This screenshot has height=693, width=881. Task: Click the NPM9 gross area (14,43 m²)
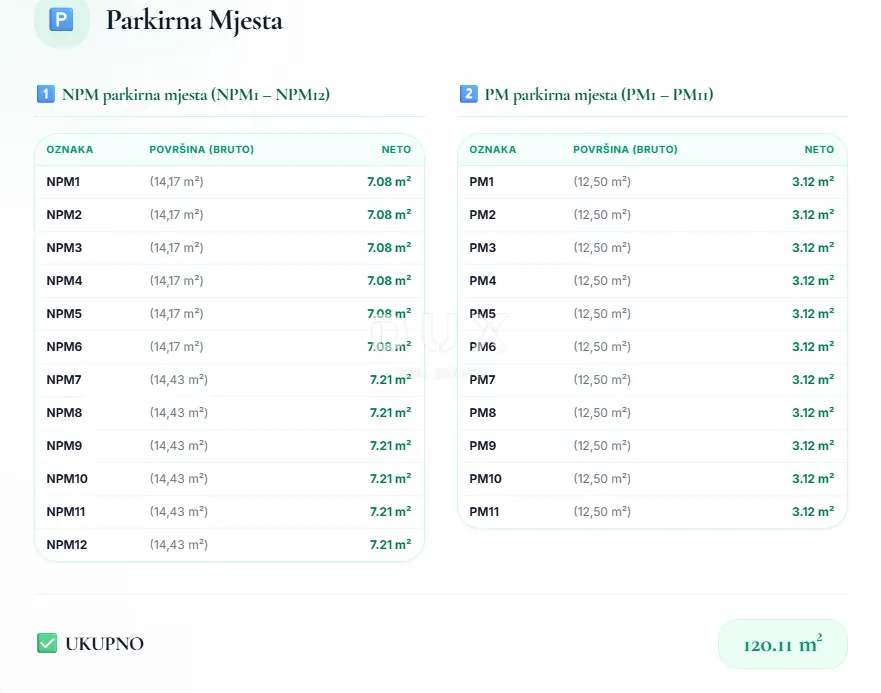click(x=179, y=446)
